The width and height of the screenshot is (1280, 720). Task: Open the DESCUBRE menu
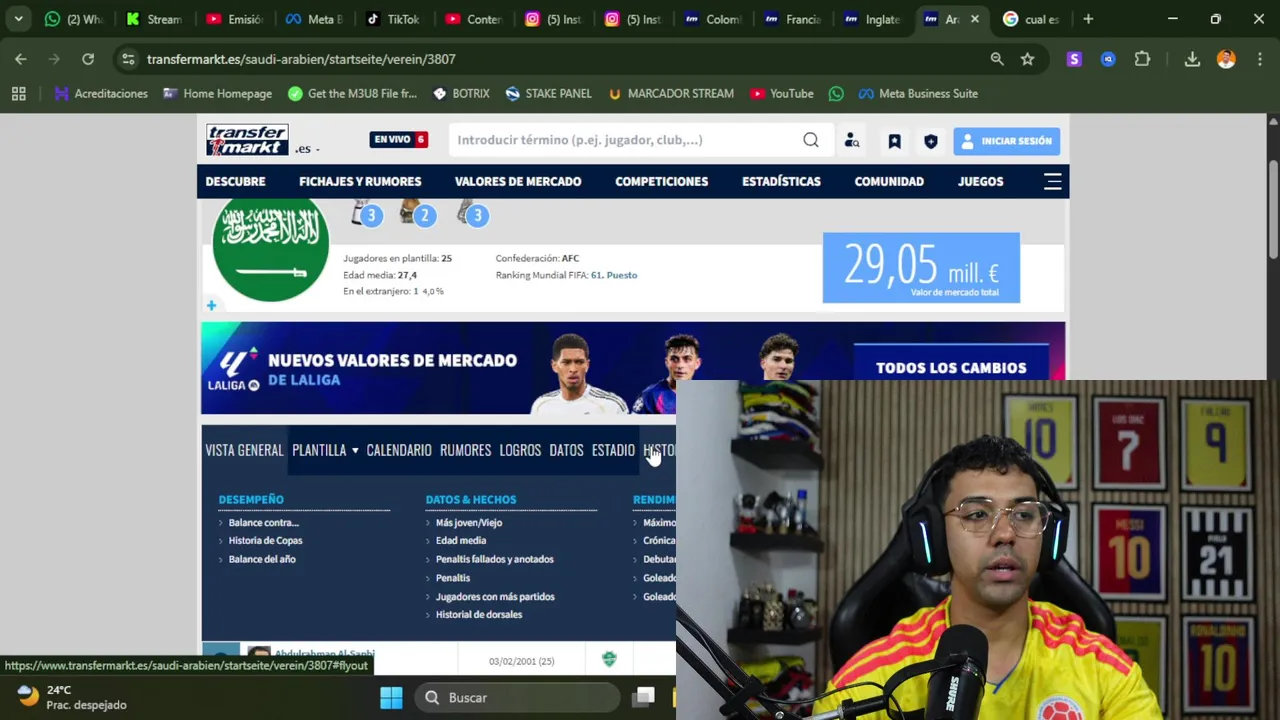point(235,181)
